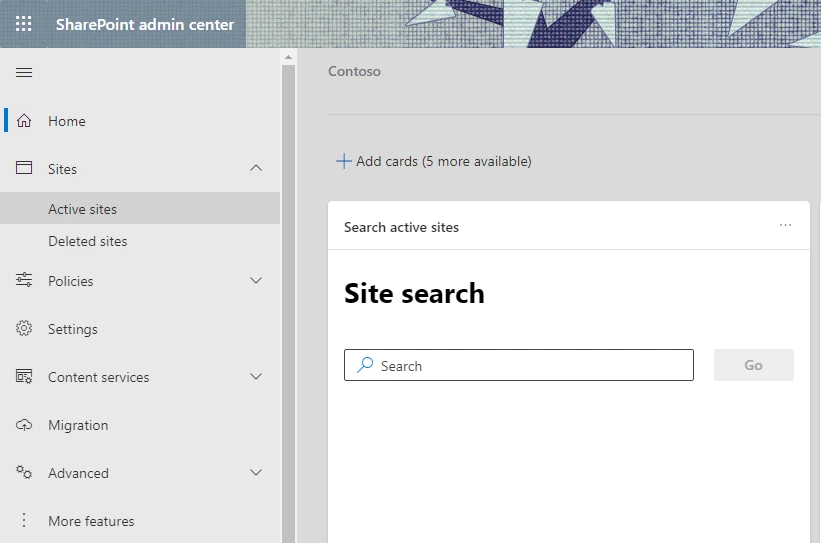Click the Go button
The image size is (821, 543).
pos(753,365)
